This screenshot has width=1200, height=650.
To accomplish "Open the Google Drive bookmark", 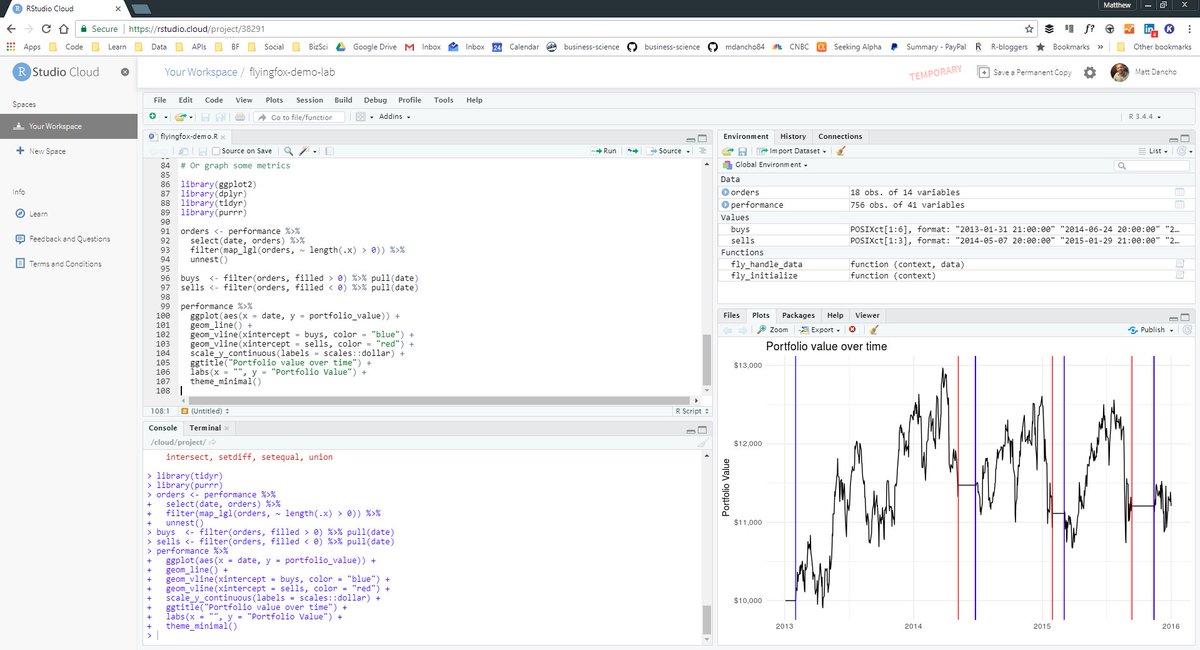I will (365, 46).
